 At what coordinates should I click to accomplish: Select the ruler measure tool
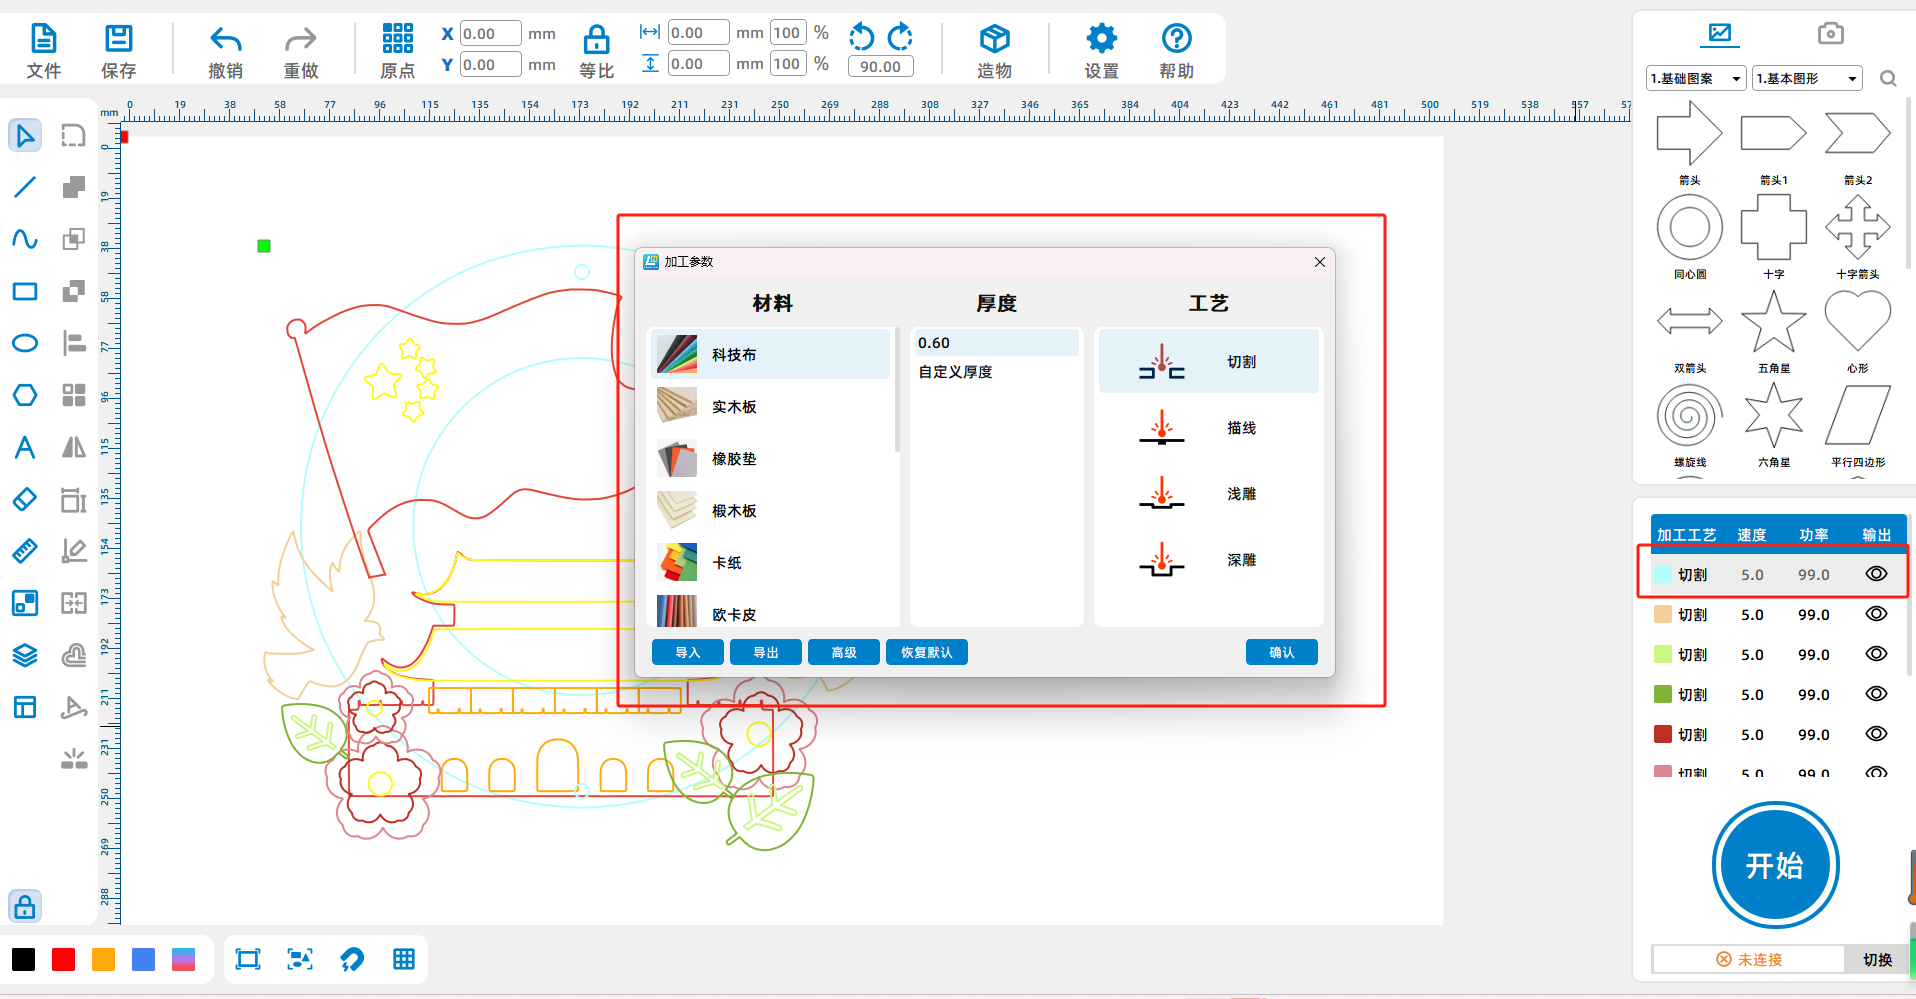tap(25, 551)
